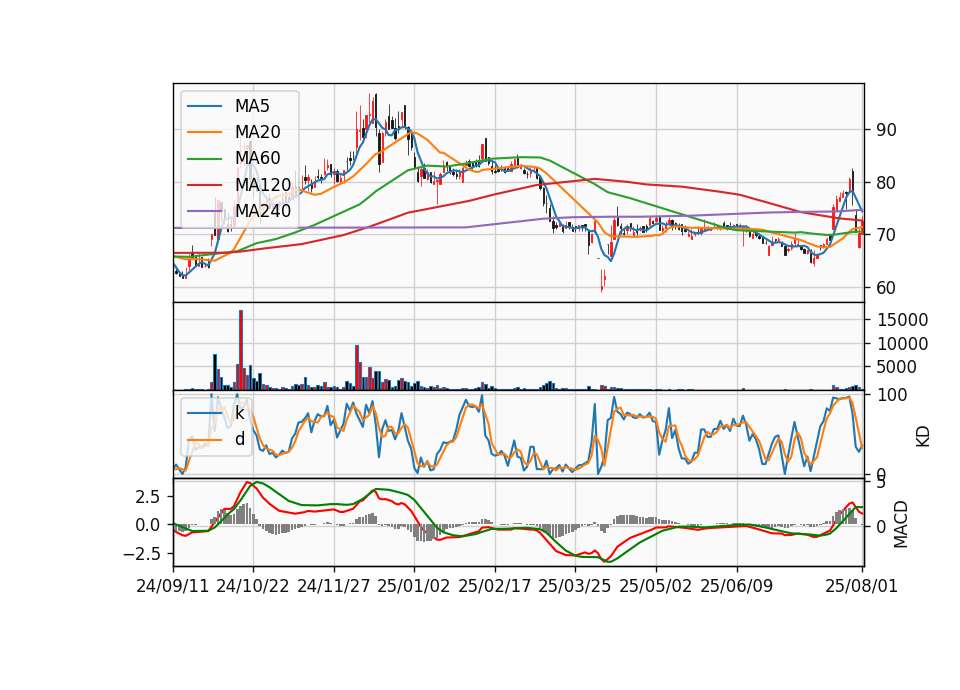
Task: Click the 25/02/17 date axis label
Action: [x=495, y=586]
